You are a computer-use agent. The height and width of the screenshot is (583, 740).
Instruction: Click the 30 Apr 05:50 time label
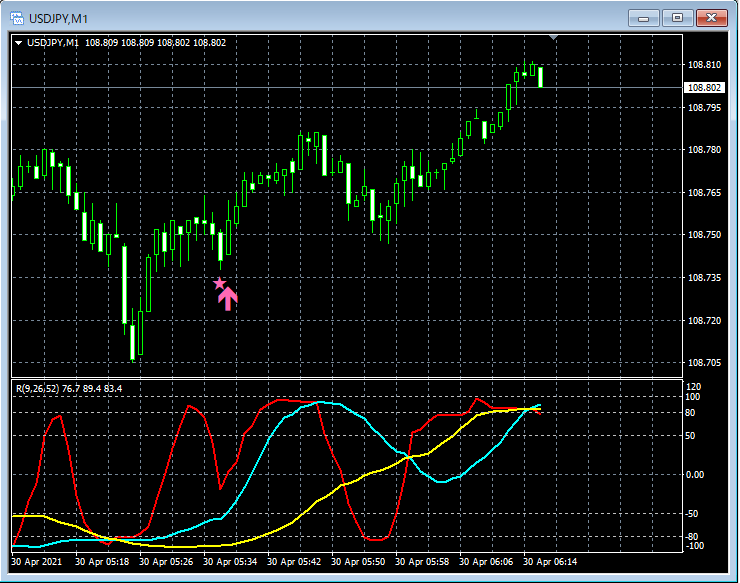click(x=358, y=562)
